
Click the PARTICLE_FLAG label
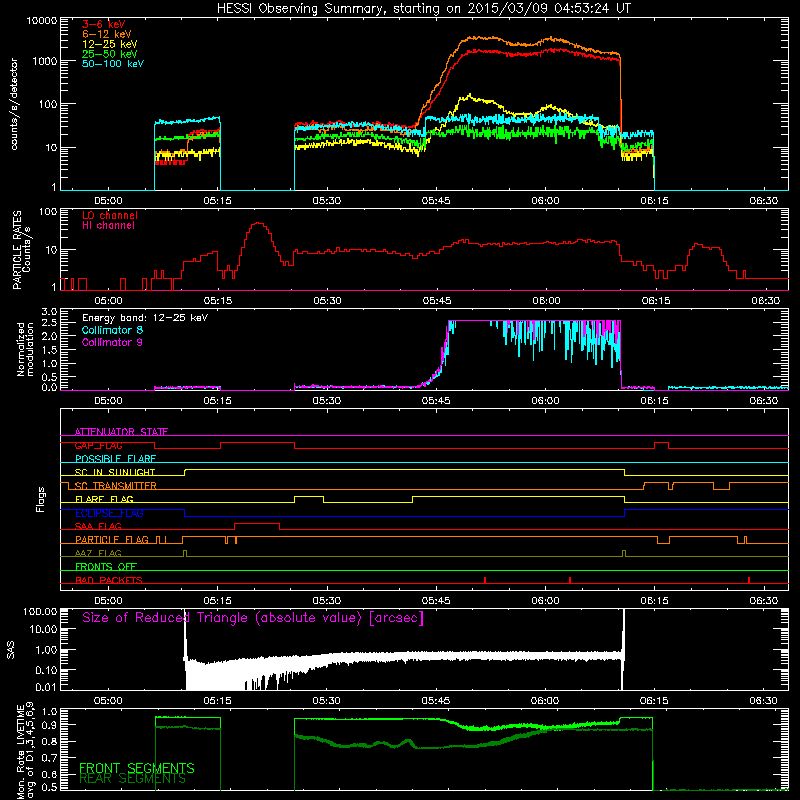[x=112, y=539]
